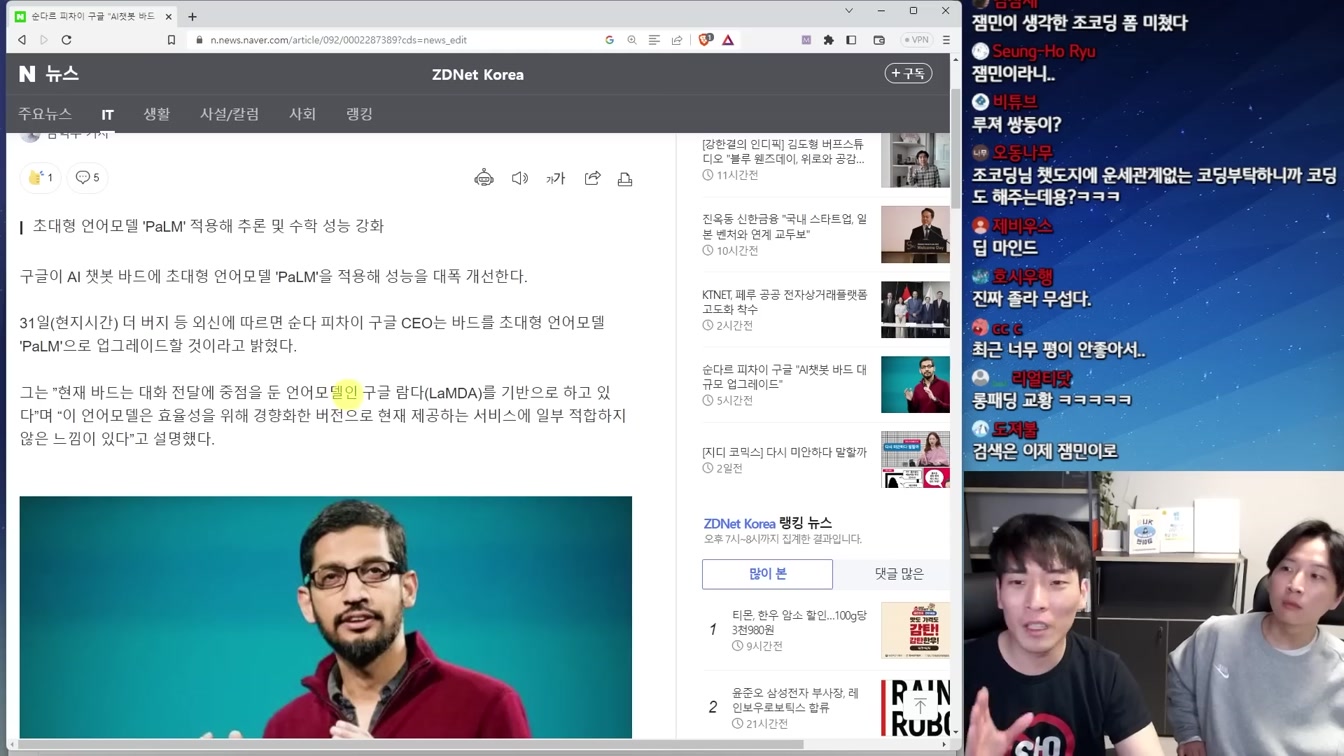Click the clapping reaction button showing 1

[40, 177]
